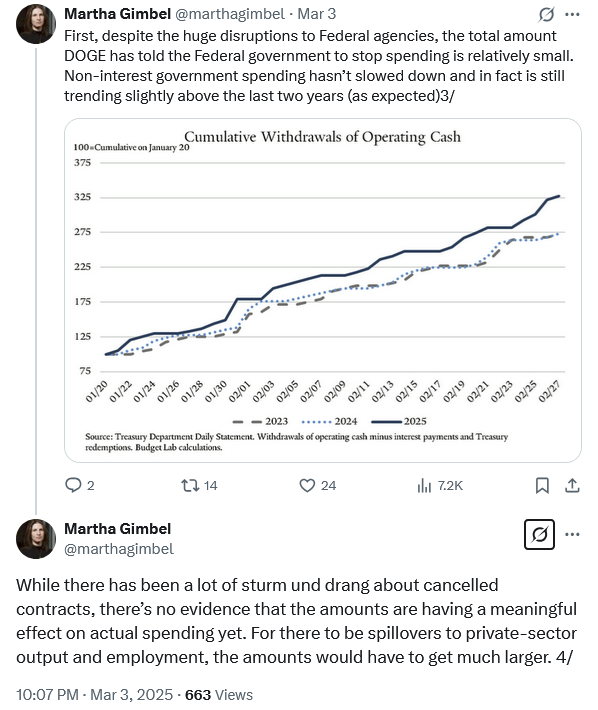This screenshot has height=710, width=598.
Task: Like the tweet with 24 likes
Action: pos(317,485)
